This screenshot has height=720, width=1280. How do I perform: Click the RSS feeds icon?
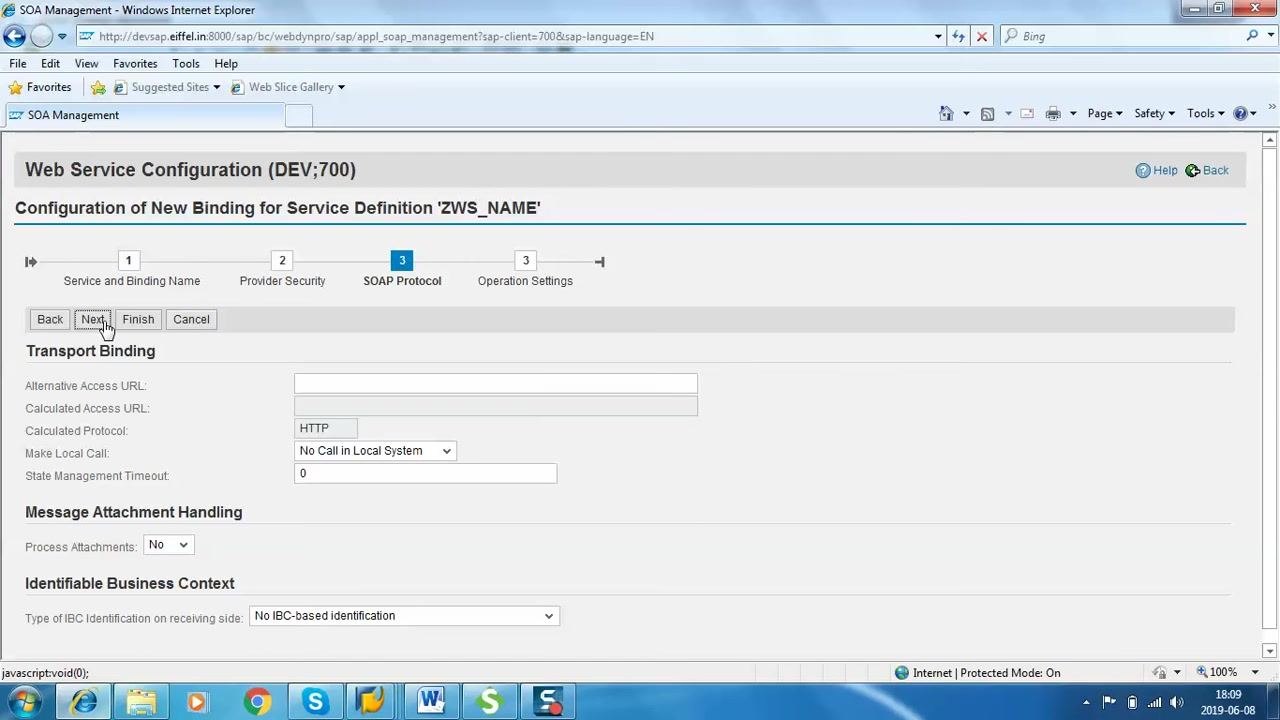[x=987, y=113]
